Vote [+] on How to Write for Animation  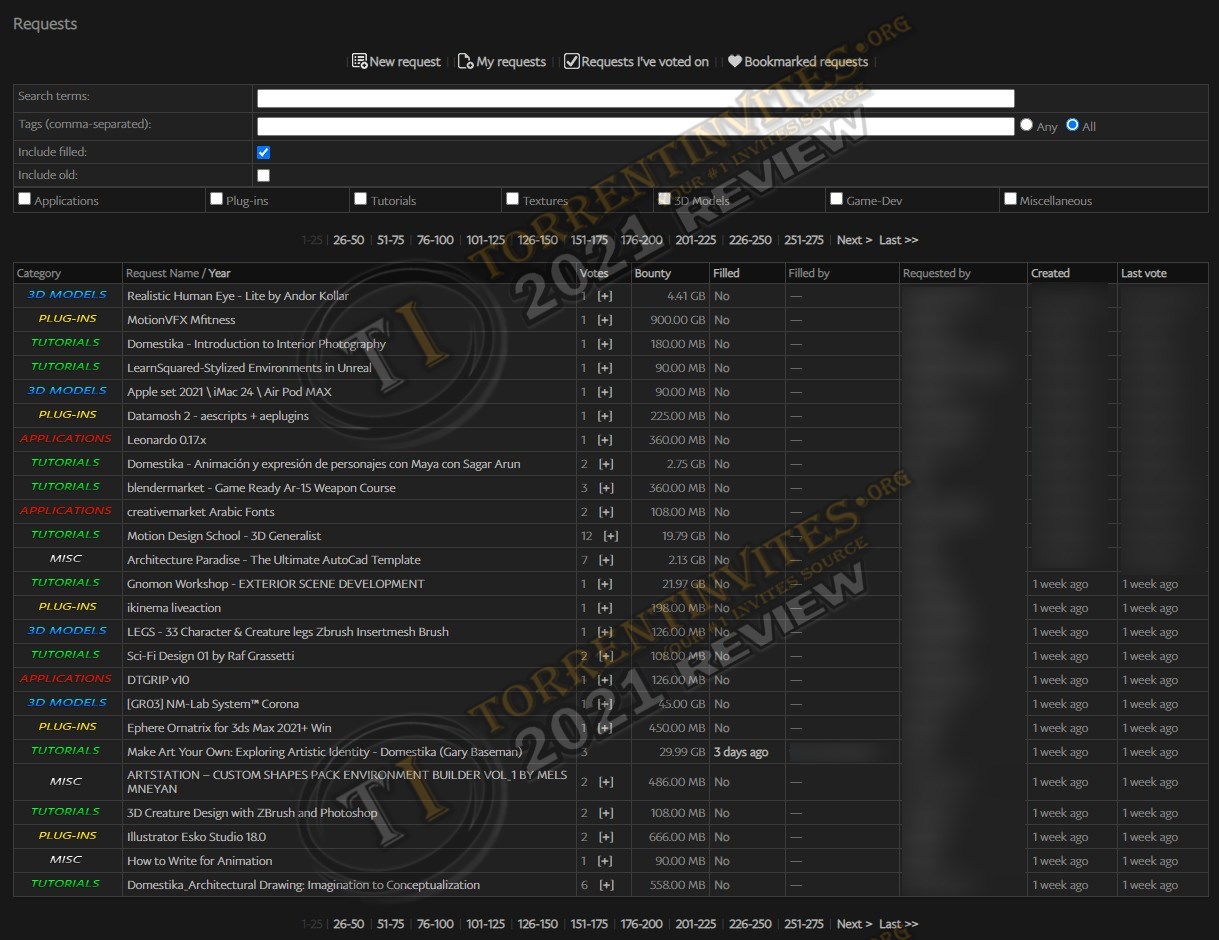point(605,861)
